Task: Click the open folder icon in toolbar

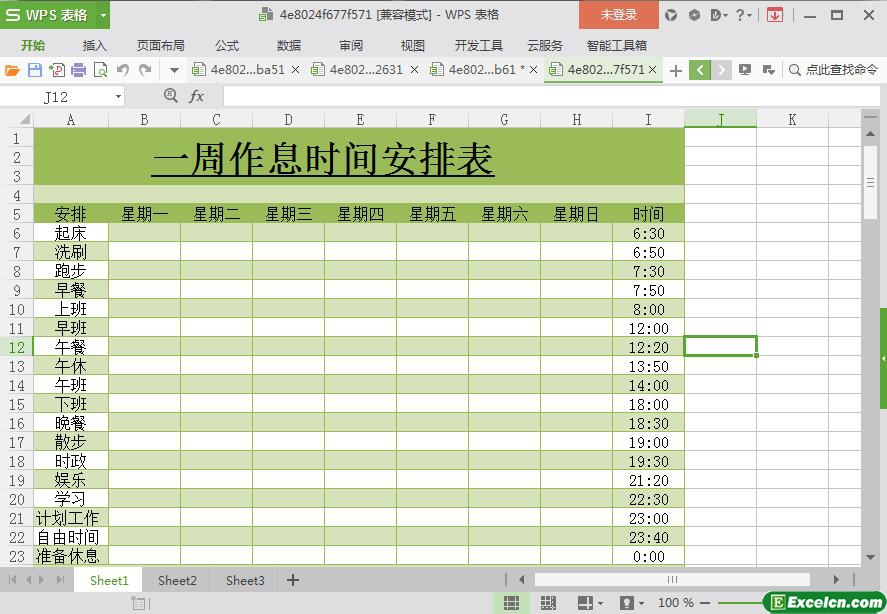Action: (12, 70)
